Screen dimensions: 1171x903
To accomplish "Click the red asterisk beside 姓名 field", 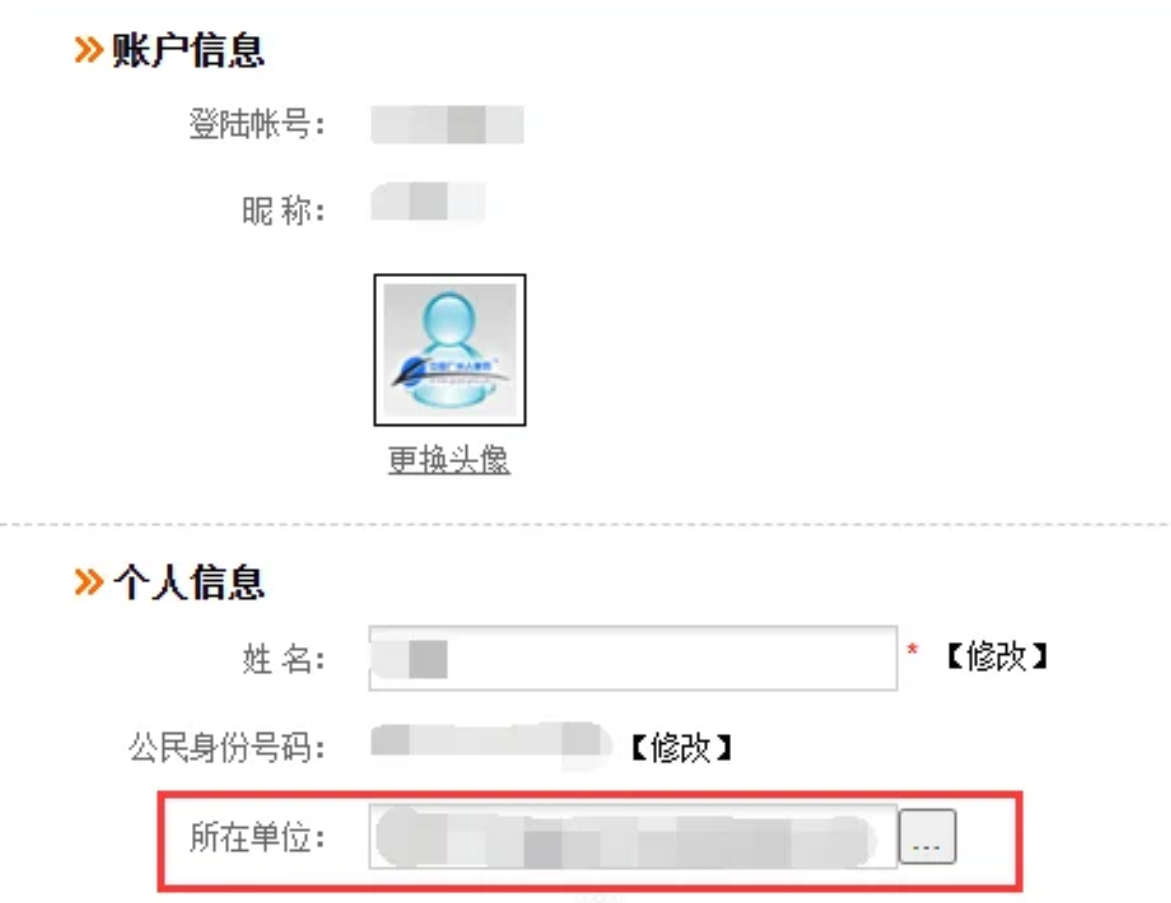I will click(x=914, y=651).
